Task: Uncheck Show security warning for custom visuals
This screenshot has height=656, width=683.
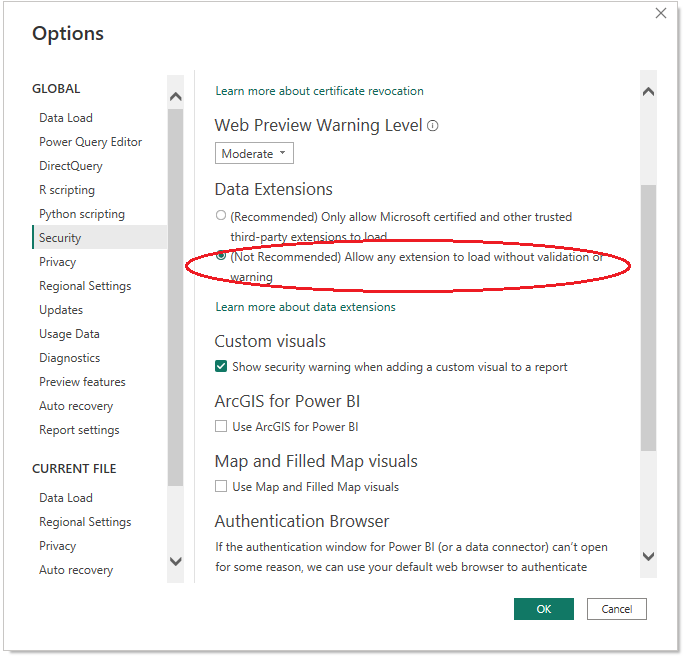Action: 221,367
